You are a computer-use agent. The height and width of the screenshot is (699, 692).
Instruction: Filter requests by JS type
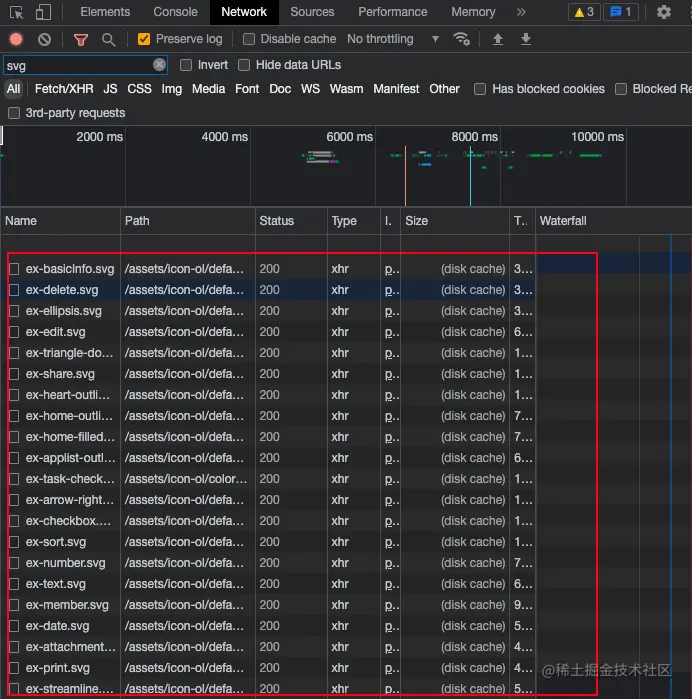click(x=110, y=89)
